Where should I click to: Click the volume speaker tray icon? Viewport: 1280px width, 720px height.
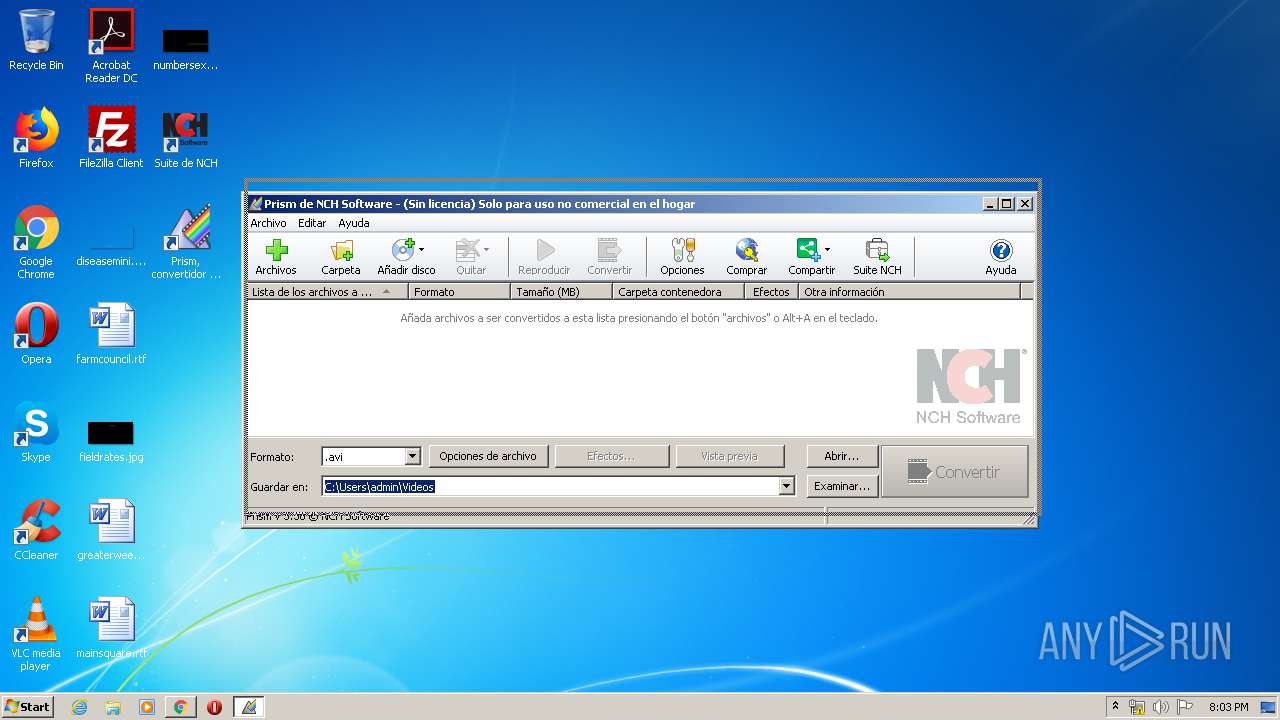[1161, 707]
